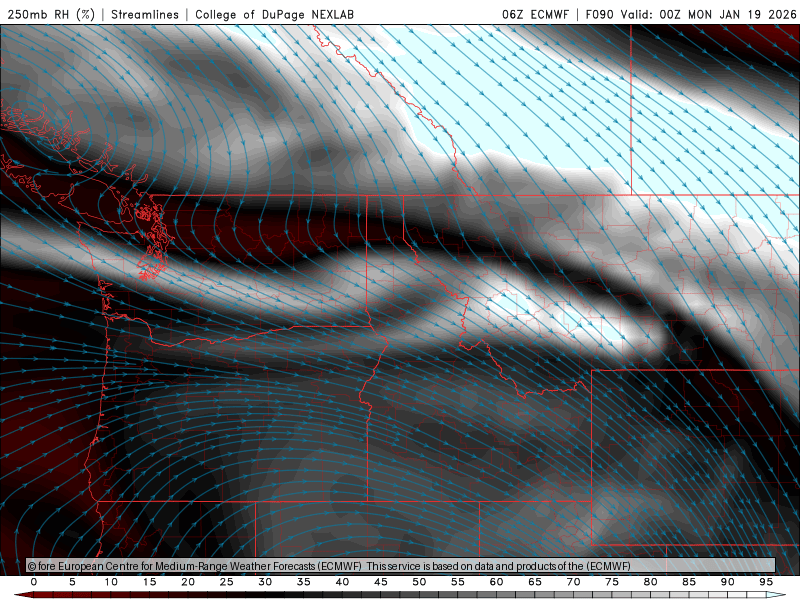Click the '06Z ECMWF' model run label
The image size is (800, 600).
tap(535, 14)
